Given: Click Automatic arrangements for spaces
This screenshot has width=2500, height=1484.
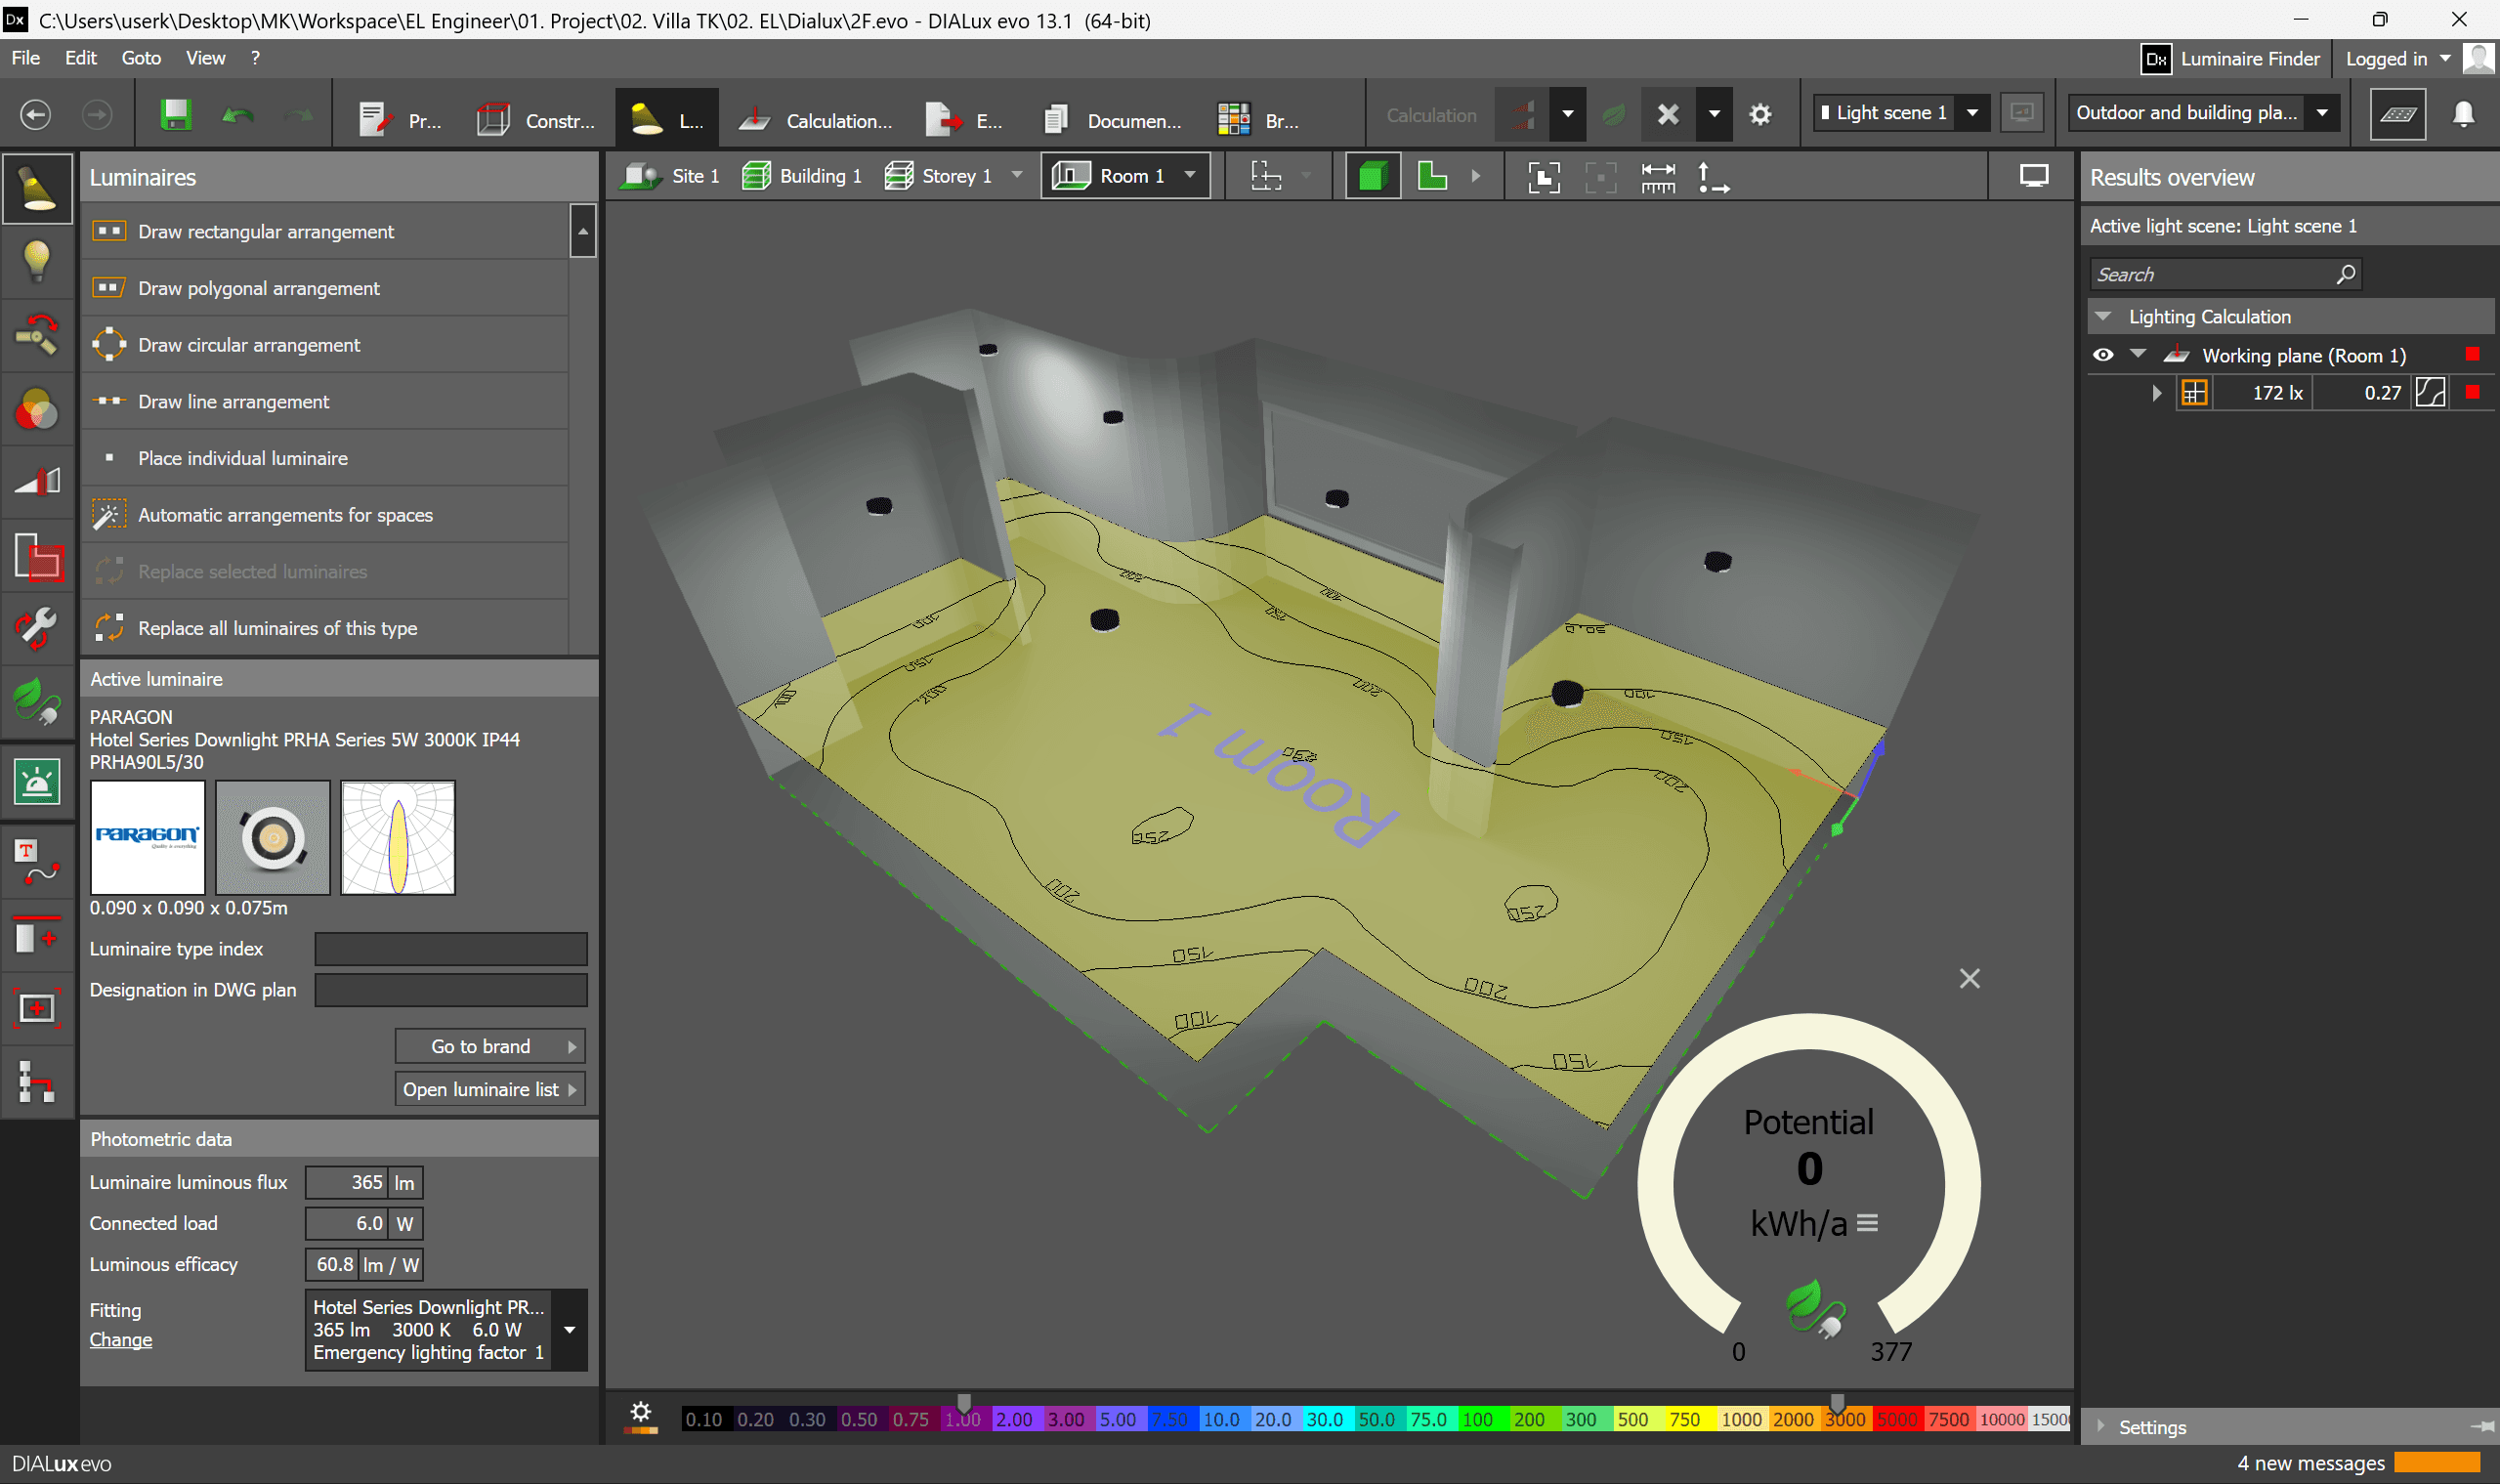Looking at the screenshot, I should (325, 515).
